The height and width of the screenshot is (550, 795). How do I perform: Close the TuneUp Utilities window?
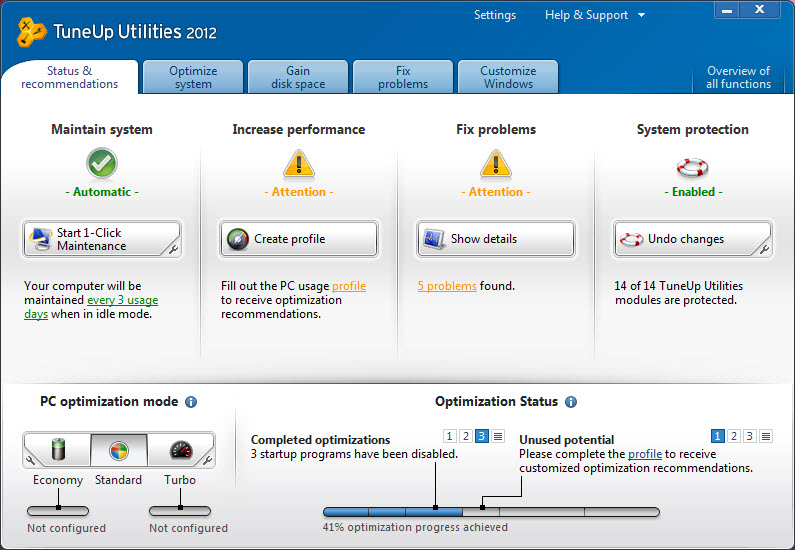coord(760,9)
